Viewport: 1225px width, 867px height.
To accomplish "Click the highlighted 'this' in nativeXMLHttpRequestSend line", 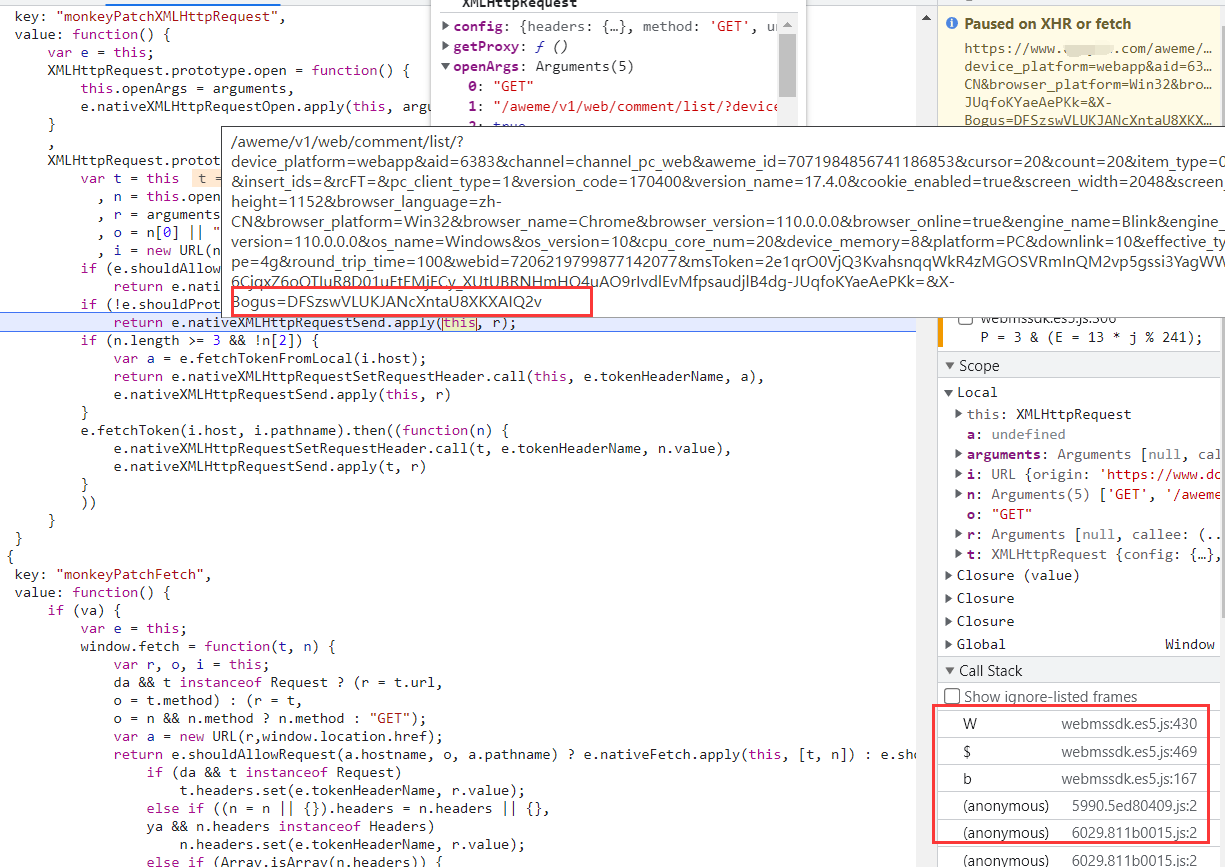I will pos(459,323).
